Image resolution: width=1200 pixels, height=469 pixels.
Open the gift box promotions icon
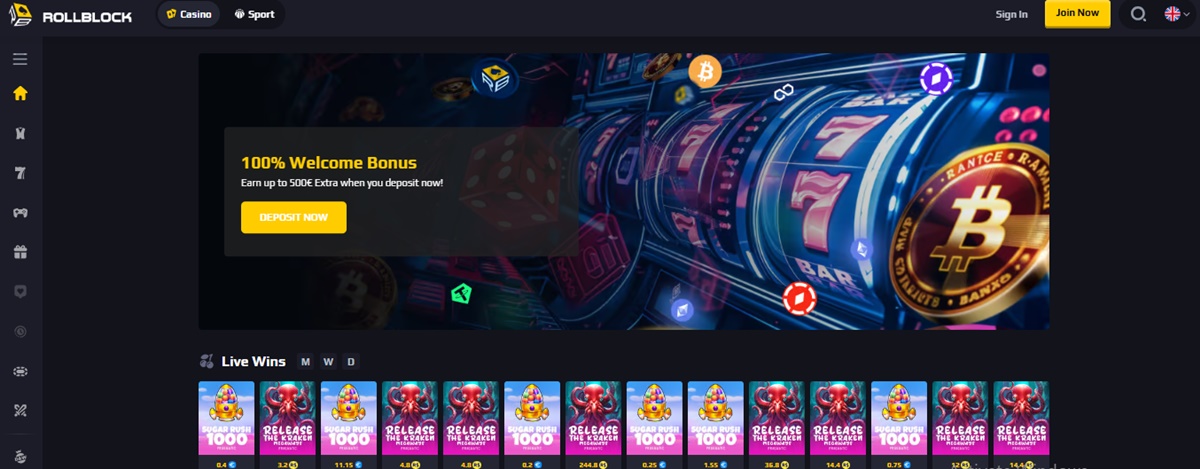(20, 252)
